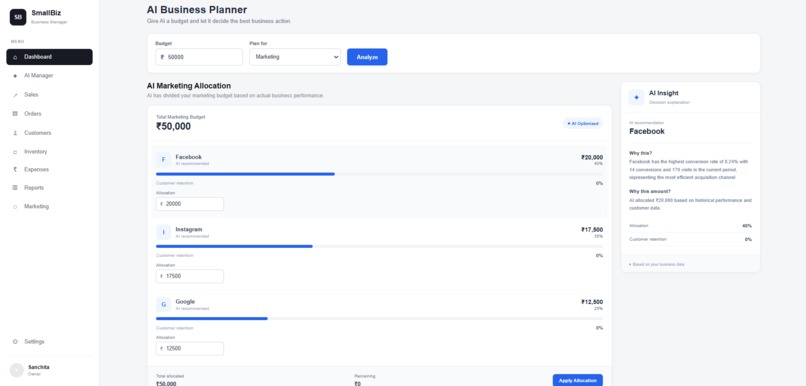Click the Sales chart icon in sidebar
This screenshot has height=386, width=806.
(x=15, y=95)
